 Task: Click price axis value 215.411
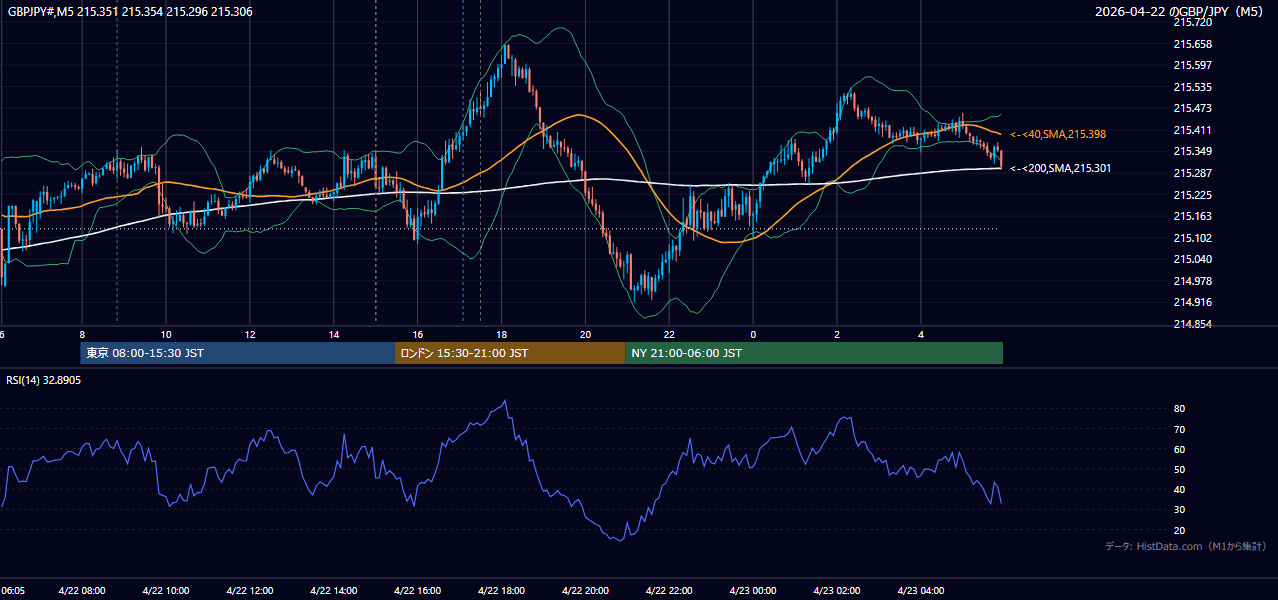1192,130
